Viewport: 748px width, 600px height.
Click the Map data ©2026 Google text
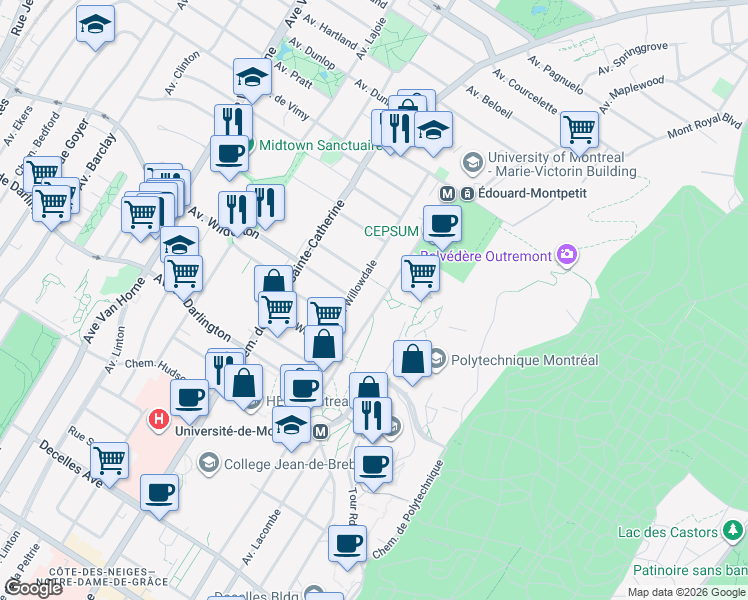coord(686,592)
